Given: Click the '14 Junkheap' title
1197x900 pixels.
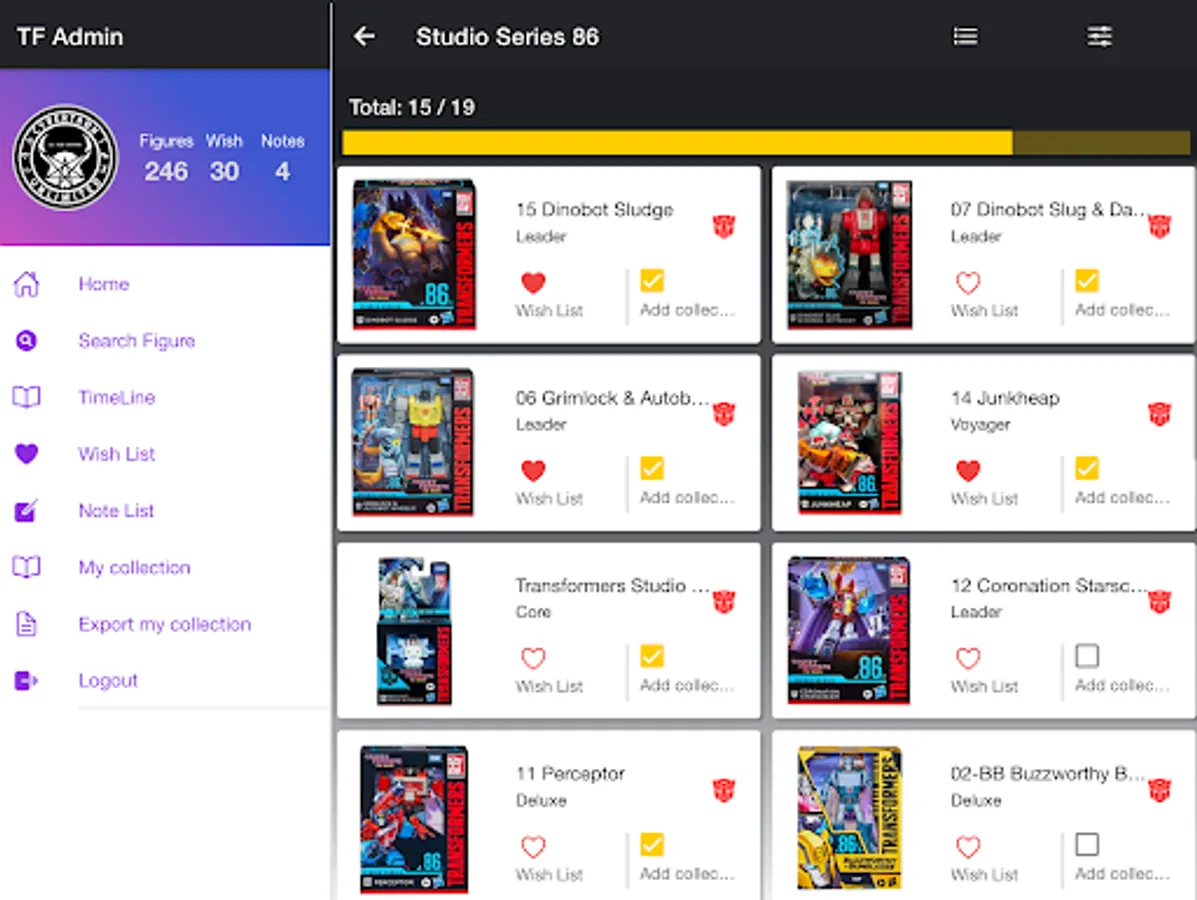Looking at the screenshot, I should (1005, 398).
